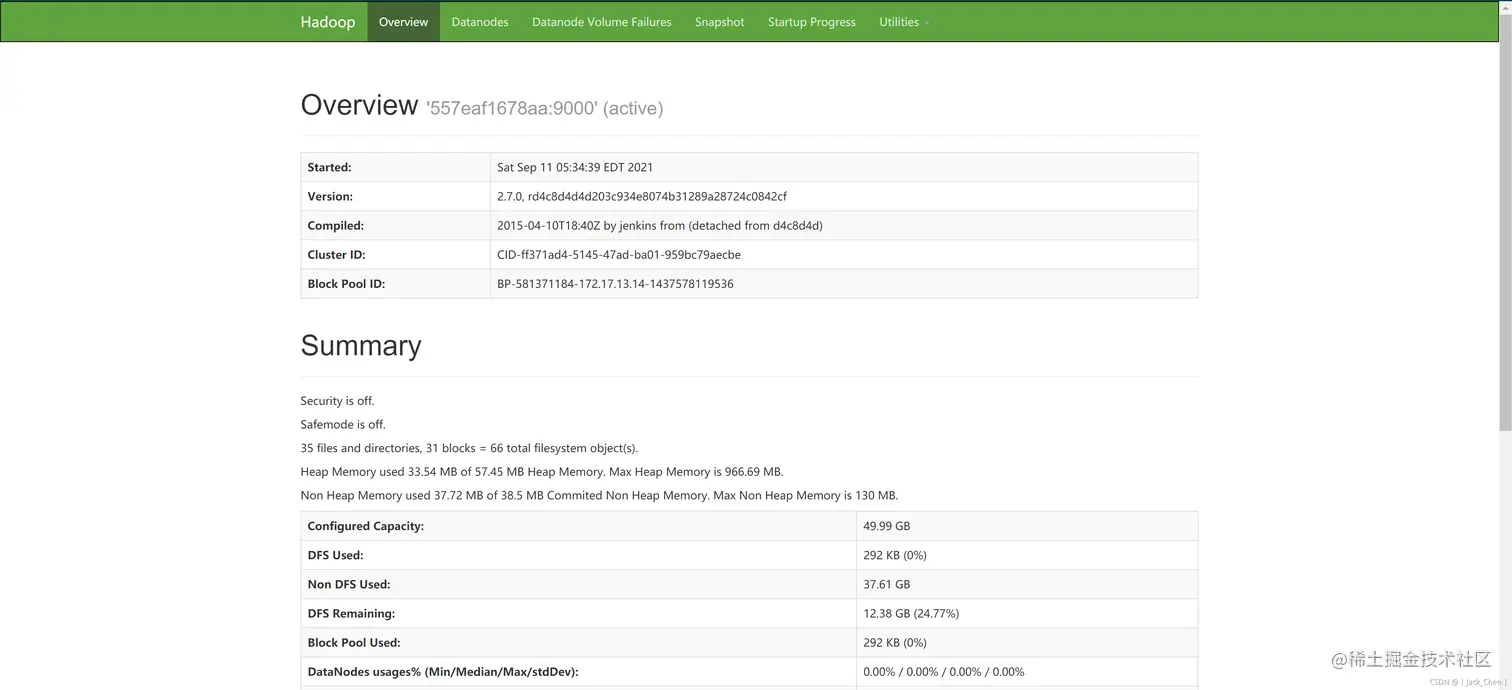
Task: Select 'Sat Sep 11 05:34:39 EDT 2021' value
Action: click(x=575, y=167)
